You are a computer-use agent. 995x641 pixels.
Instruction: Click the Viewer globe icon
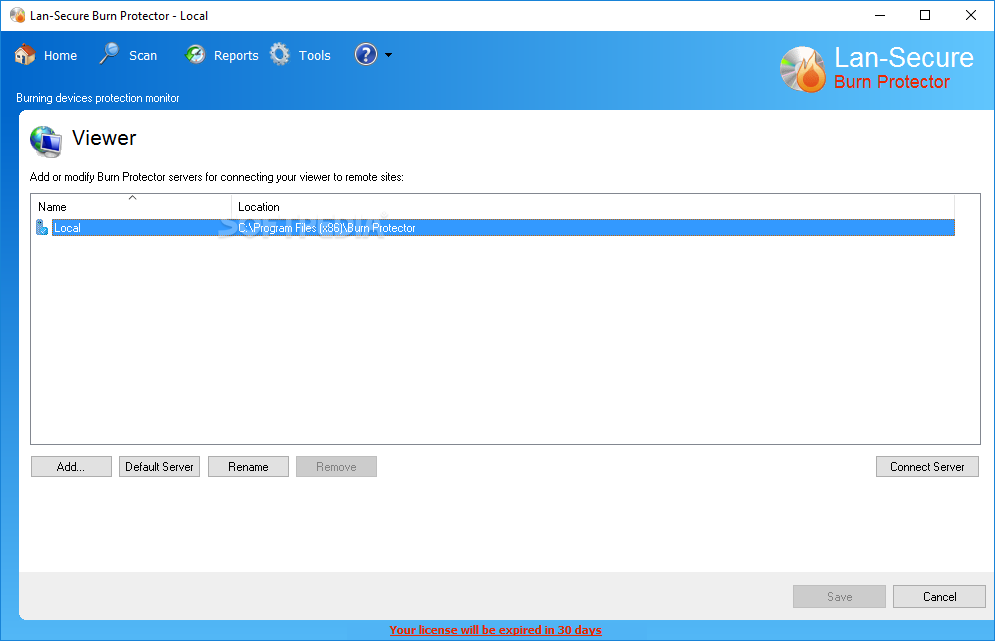(x=46, y=142)
